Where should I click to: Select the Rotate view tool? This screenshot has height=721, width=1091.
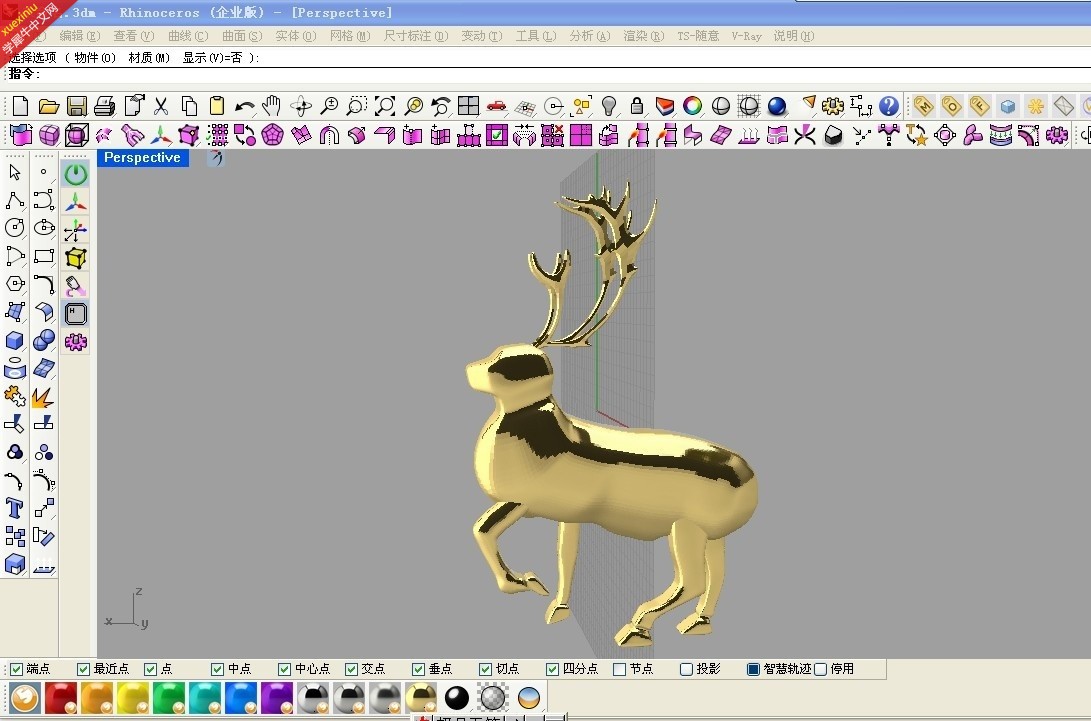(x=301, y=106)
